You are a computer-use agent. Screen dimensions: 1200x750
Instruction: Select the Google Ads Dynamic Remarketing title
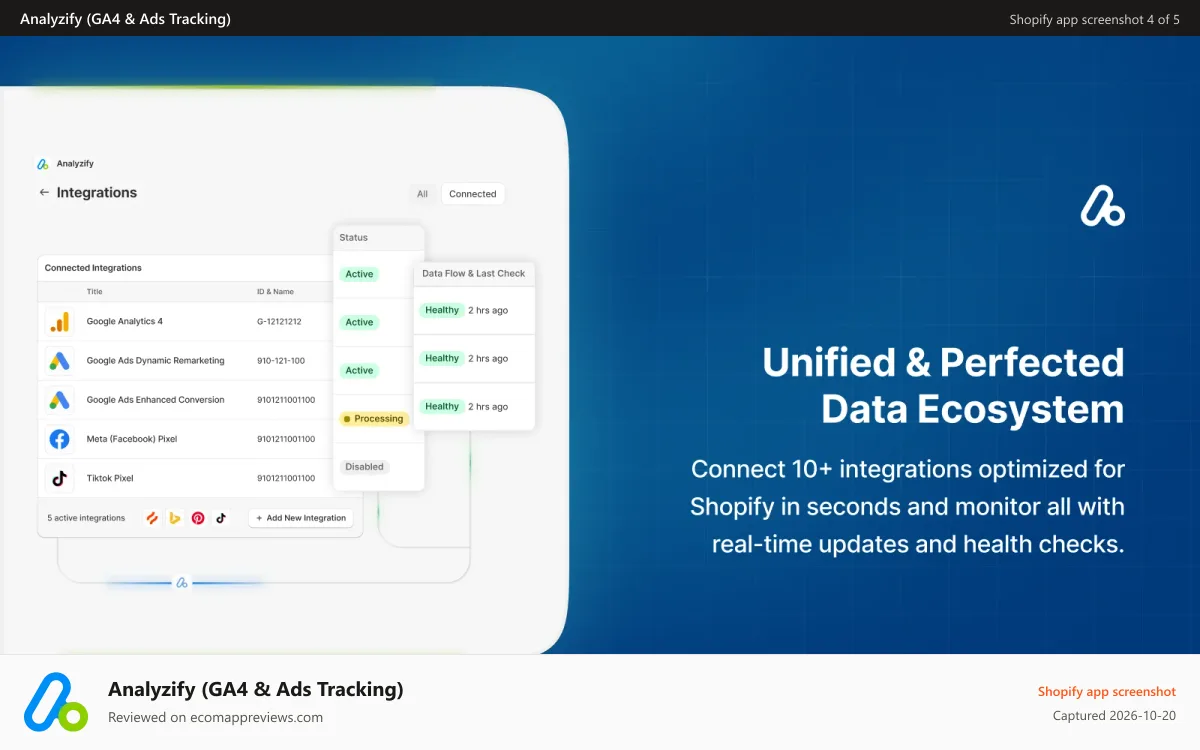156,361
